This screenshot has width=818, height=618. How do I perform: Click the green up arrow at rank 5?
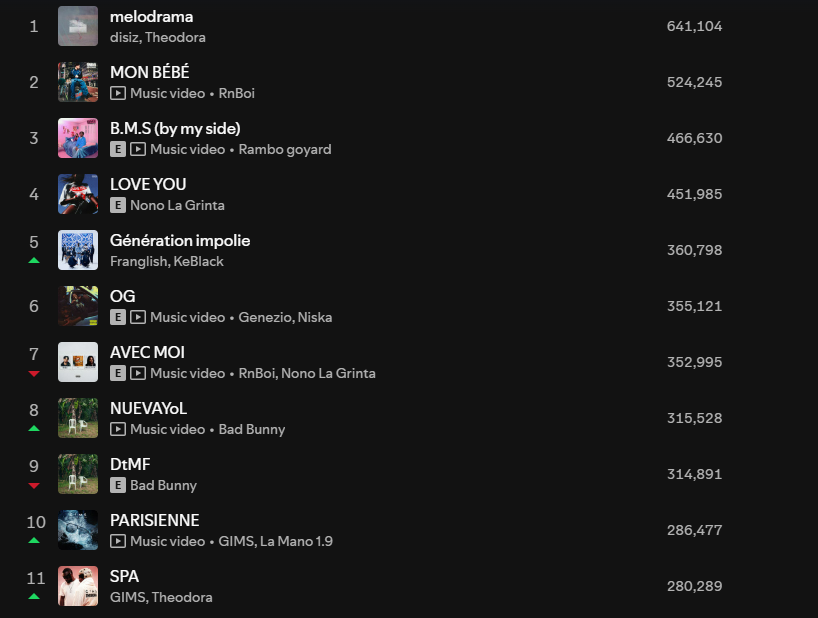(x=34, y=260)
